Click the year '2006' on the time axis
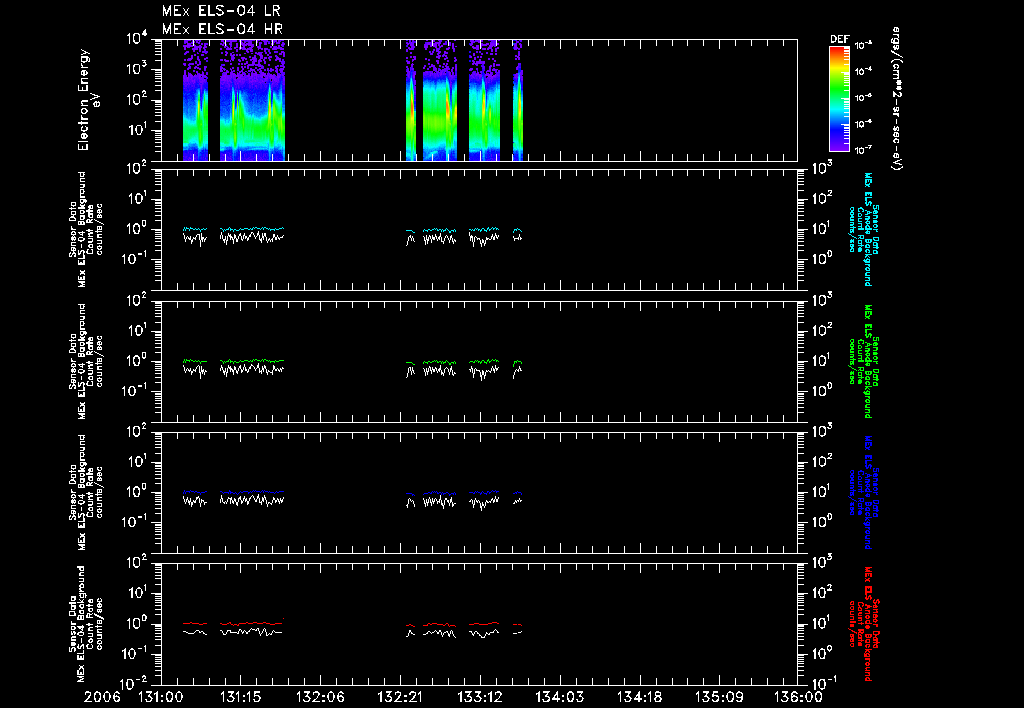 click(x=102, y=697)
